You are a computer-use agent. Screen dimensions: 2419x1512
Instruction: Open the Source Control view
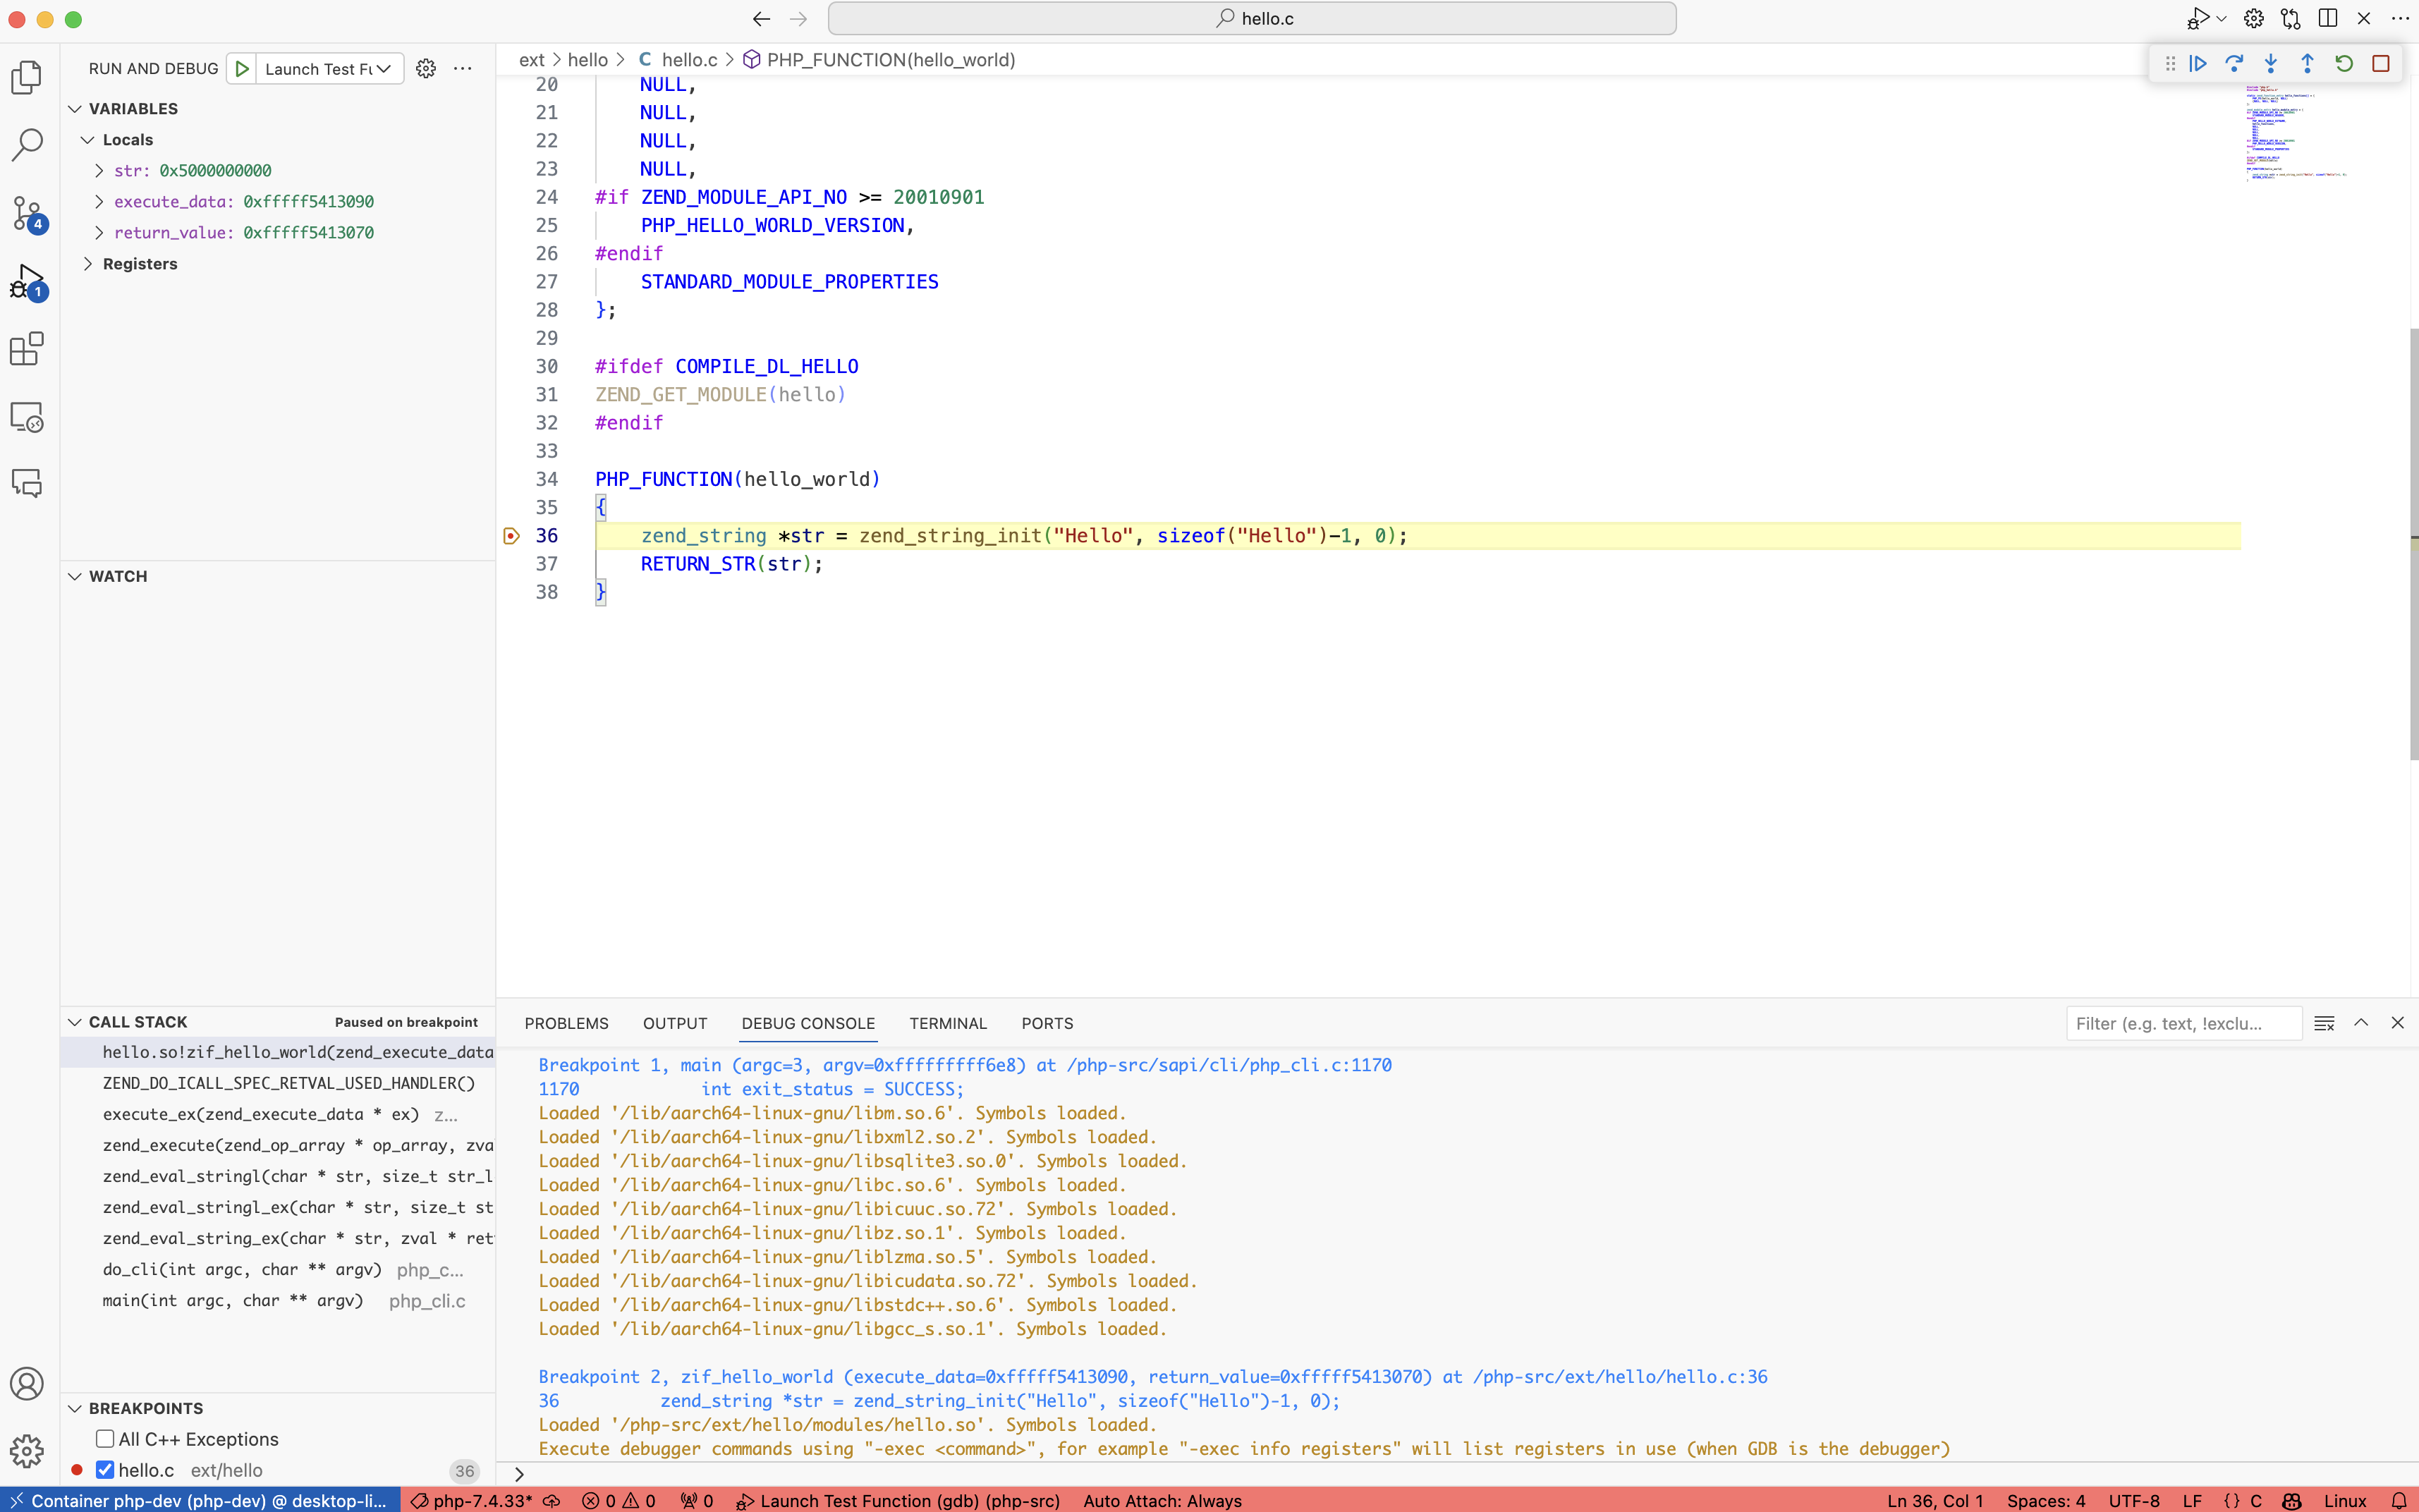click(27, 212)
